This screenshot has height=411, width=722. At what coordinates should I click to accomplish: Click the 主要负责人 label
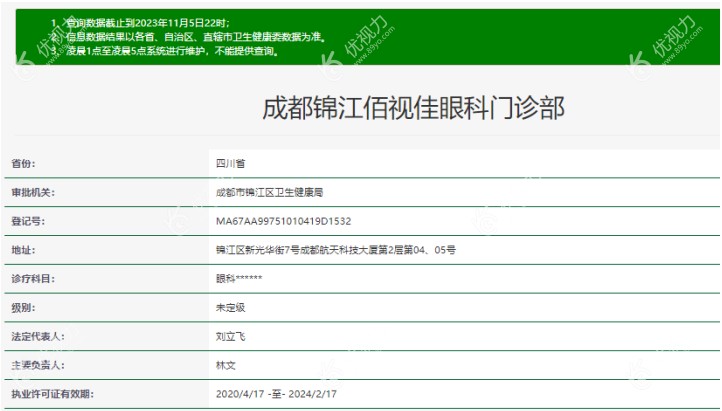coord(38,365)
